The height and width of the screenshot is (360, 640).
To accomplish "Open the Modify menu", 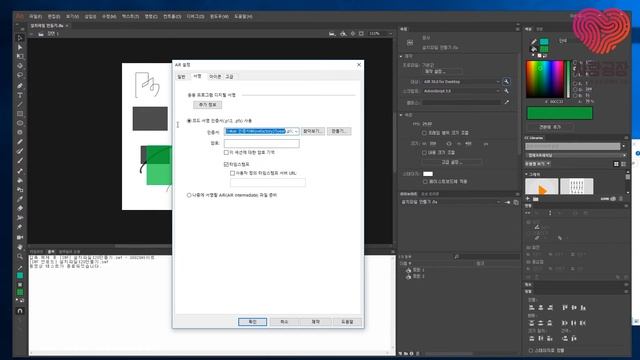I will (109, 17).
